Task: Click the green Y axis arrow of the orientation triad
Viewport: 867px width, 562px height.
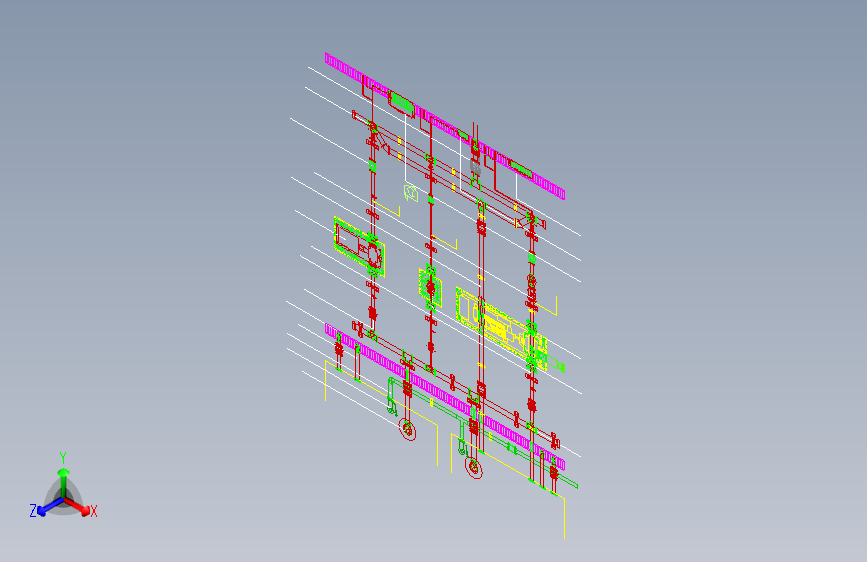Action: (64, 481)
